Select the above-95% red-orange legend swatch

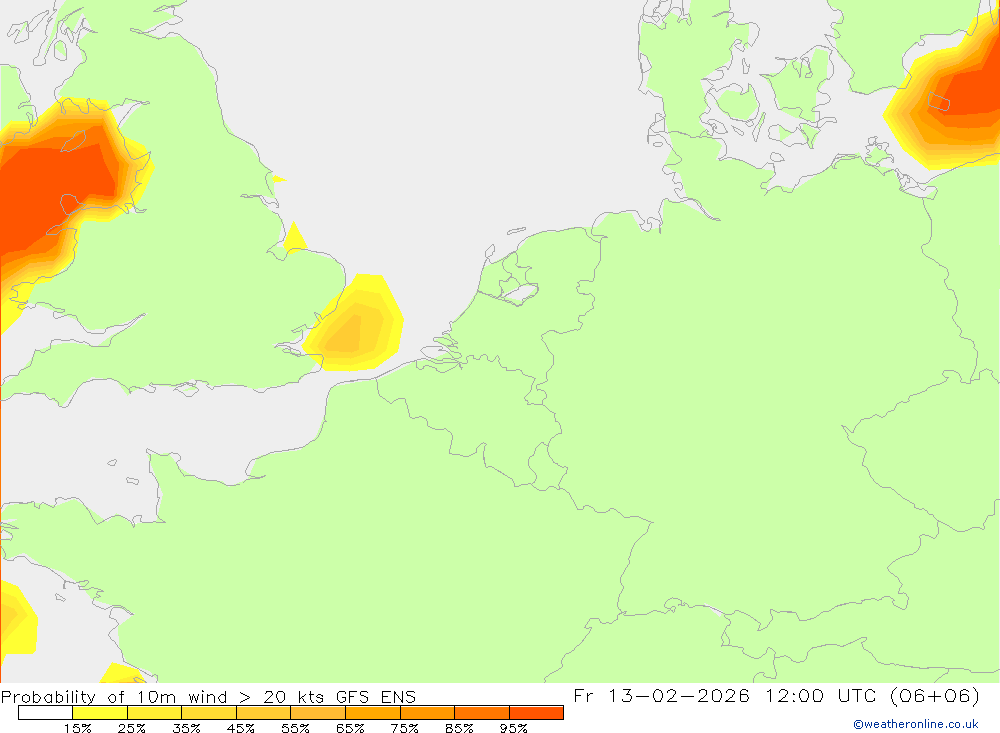point(536,713)
